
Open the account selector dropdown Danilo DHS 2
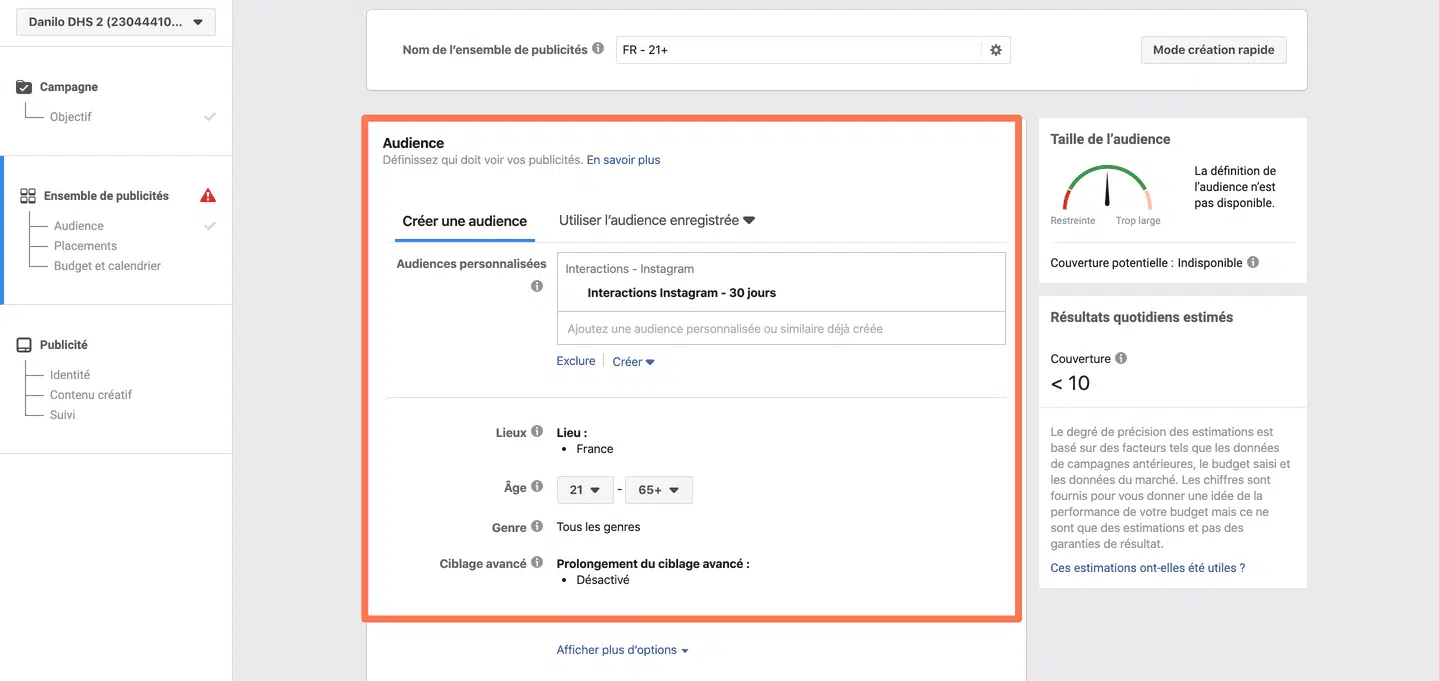[x=116, y=22]
